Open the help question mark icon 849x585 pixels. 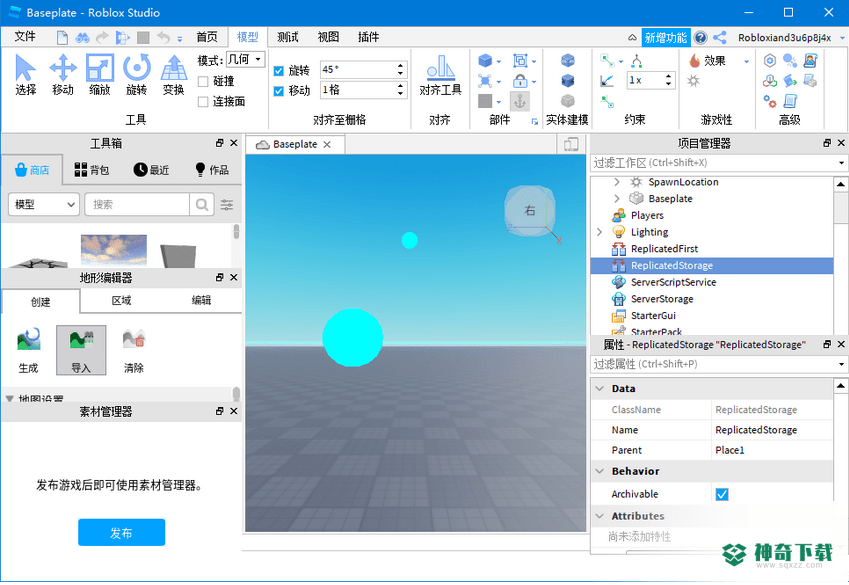point(701,37)
